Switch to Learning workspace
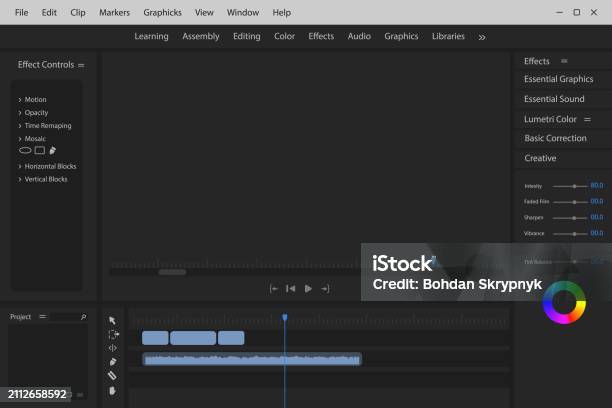The height and width of the screenshot is (408, 612). 151,36
